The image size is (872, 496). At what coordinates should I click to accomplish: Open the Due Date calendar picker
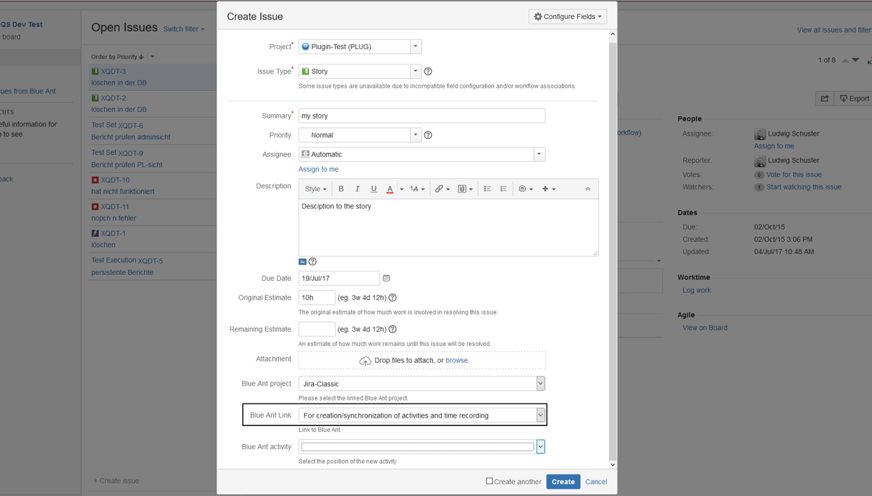point(387,279)
